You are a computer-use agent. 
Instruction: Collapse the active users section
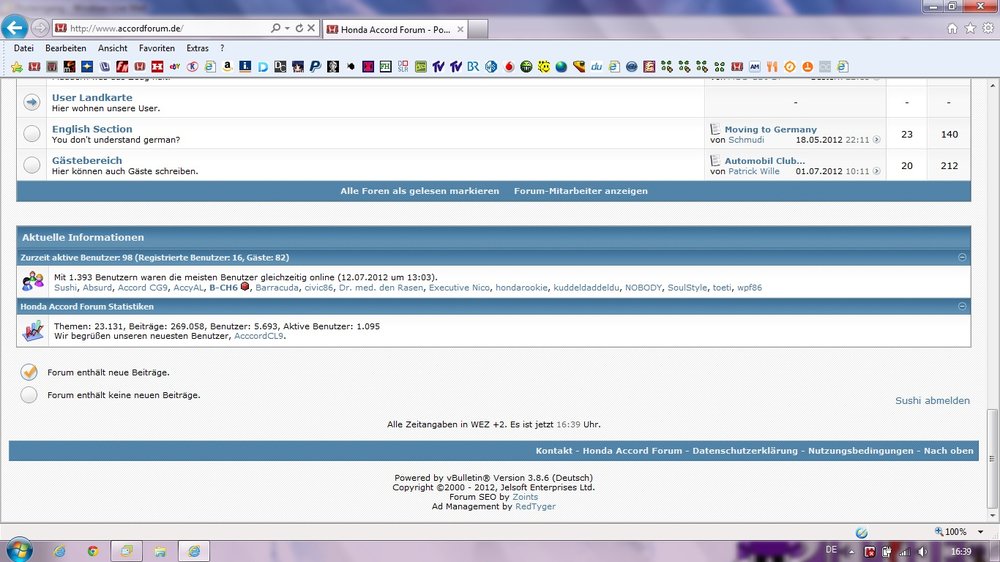[962, 258]
